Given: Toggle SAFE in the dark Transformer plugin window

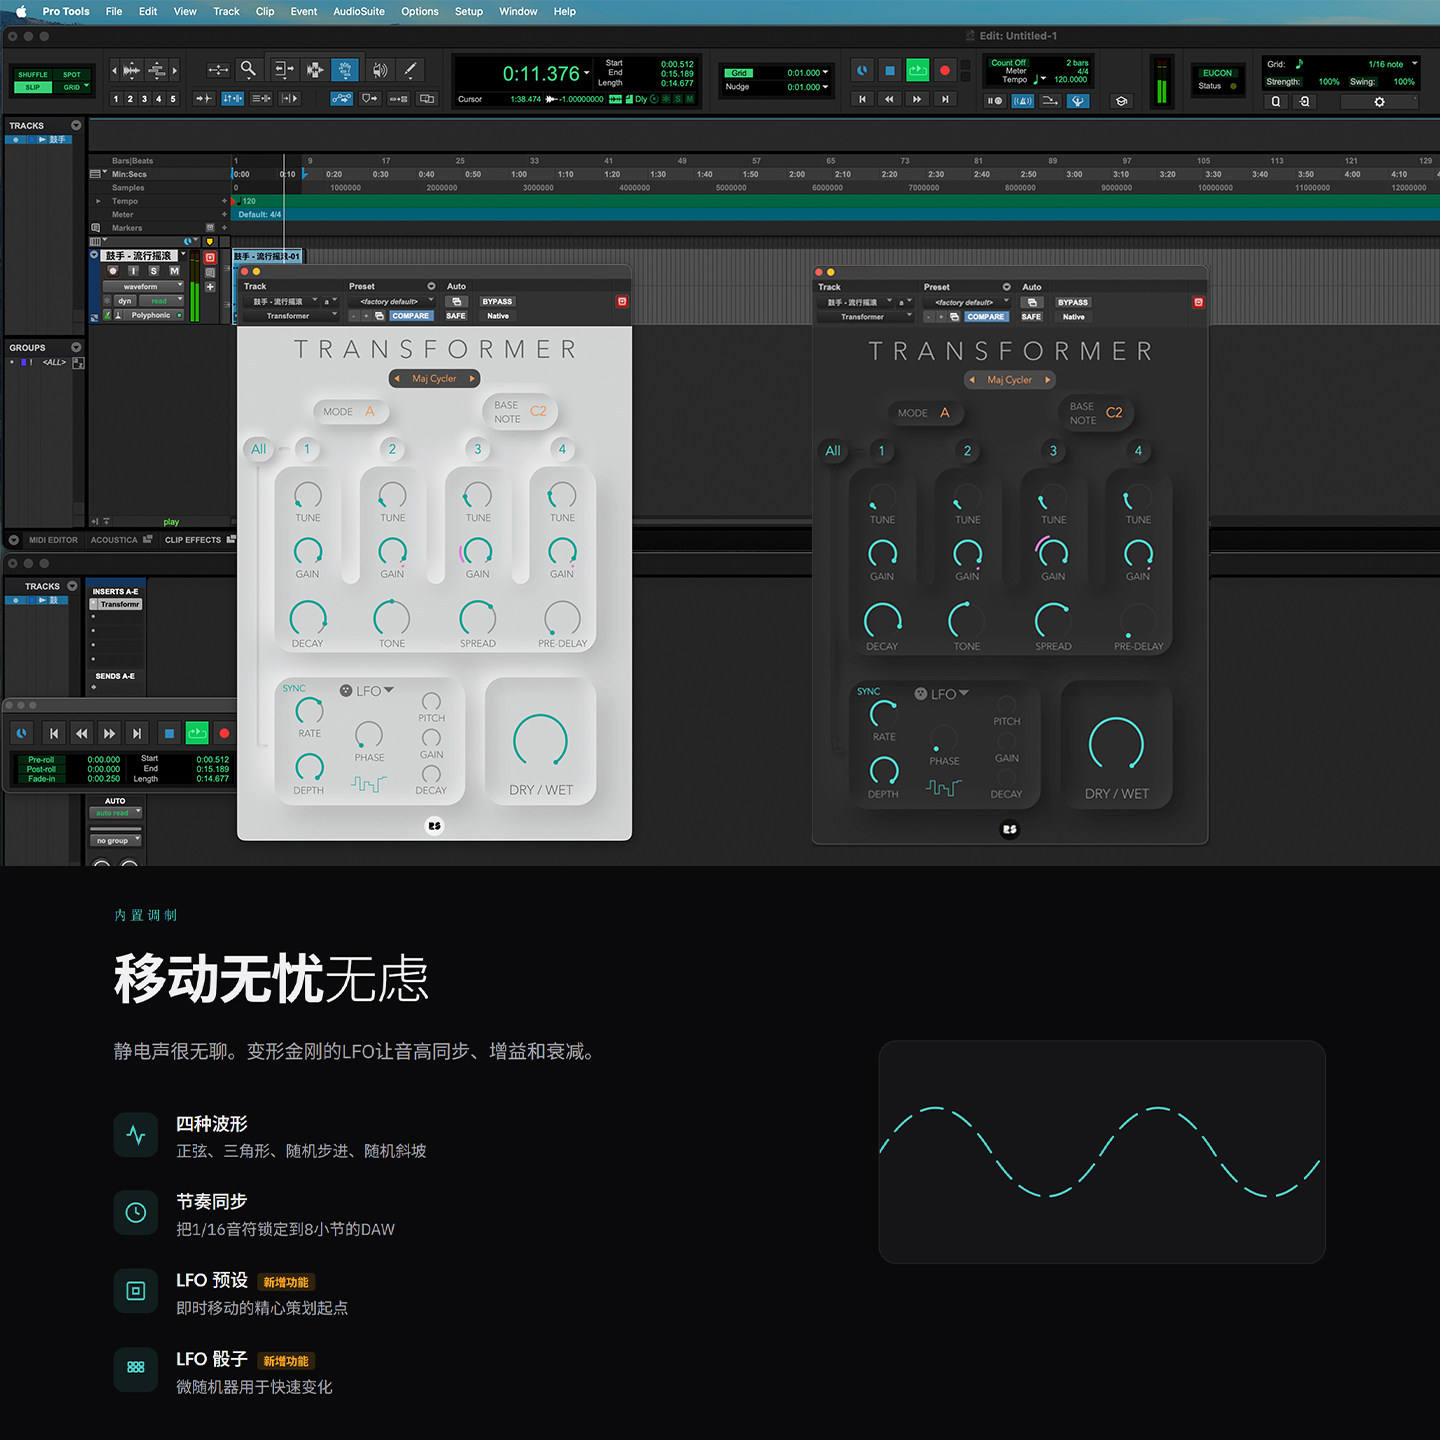Looking at the screenshot, I should (x=1031, y=317).
